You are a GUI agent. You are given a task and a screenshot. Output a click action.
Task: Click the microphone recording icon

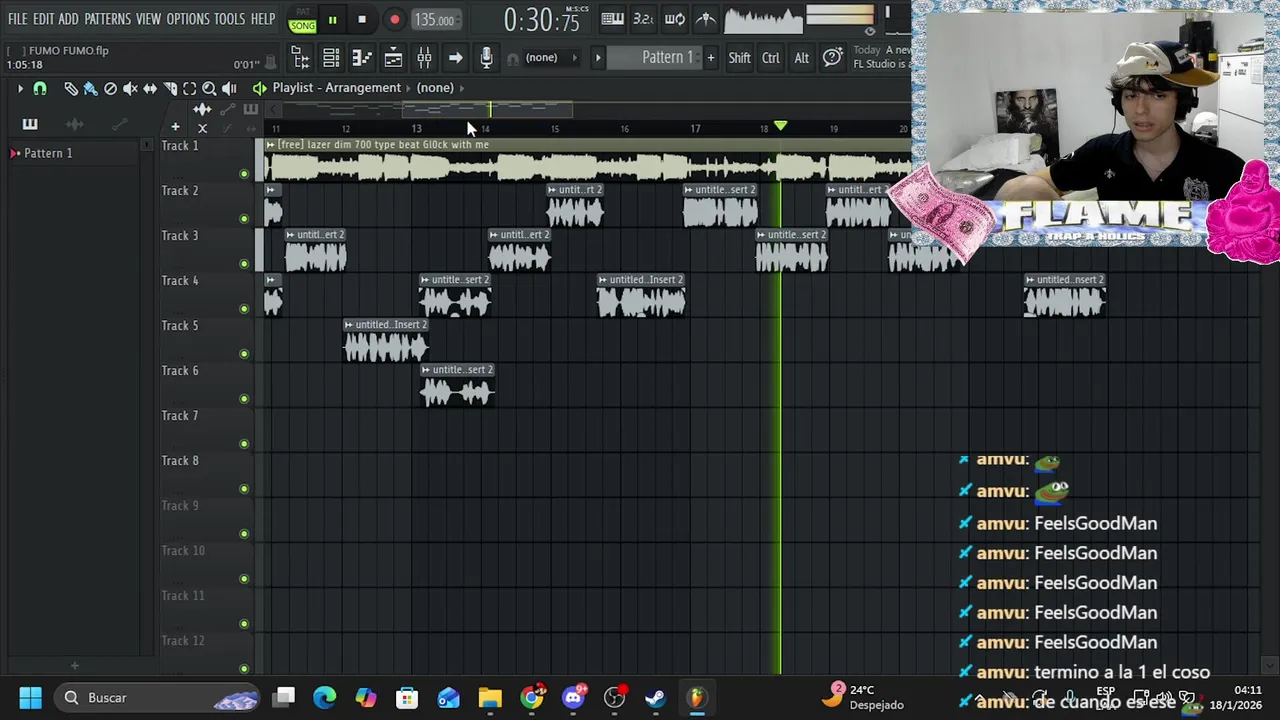pyautogui.click(x=486, y=58)
